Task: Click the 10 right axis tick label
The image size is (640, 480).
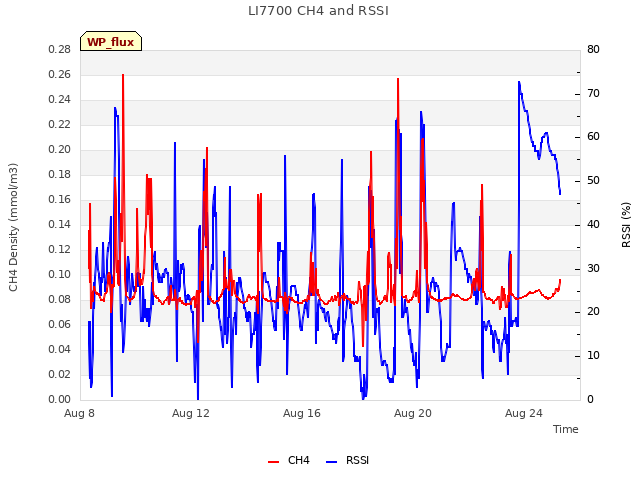Action: coord(593,356)
